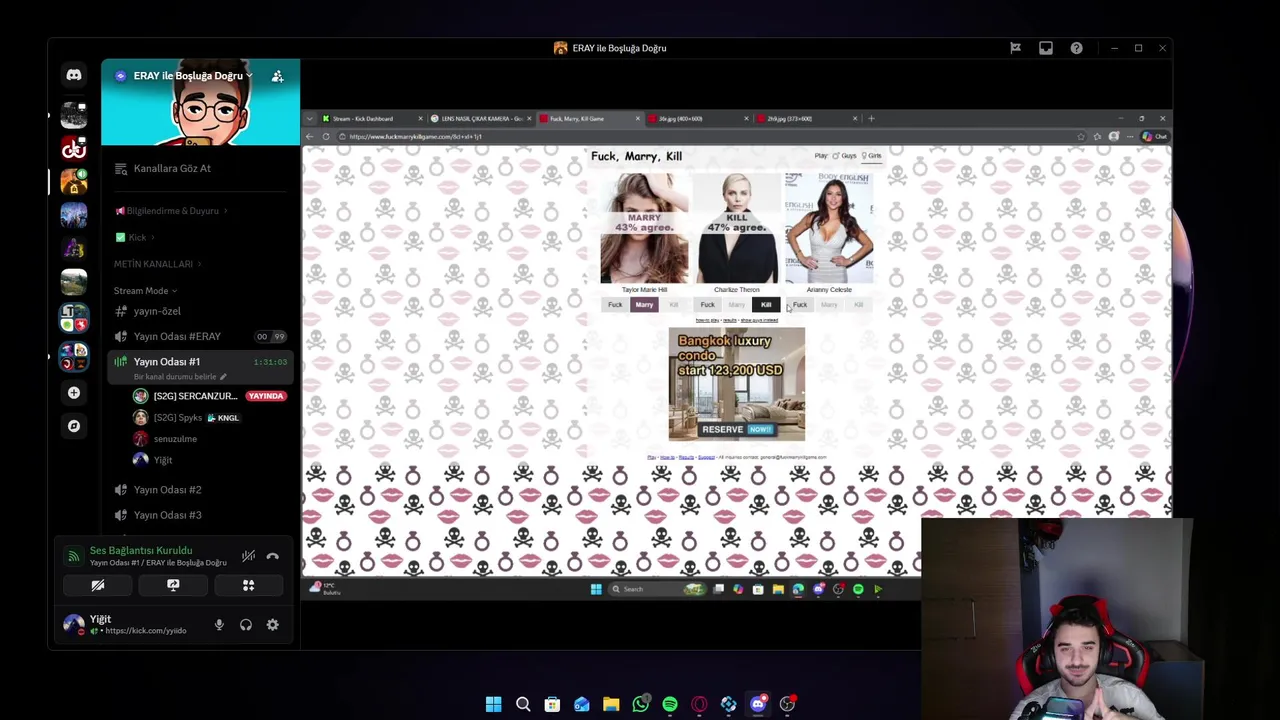Open Spotify from the taskbar

pyautogui.click(x=670, y=705)
